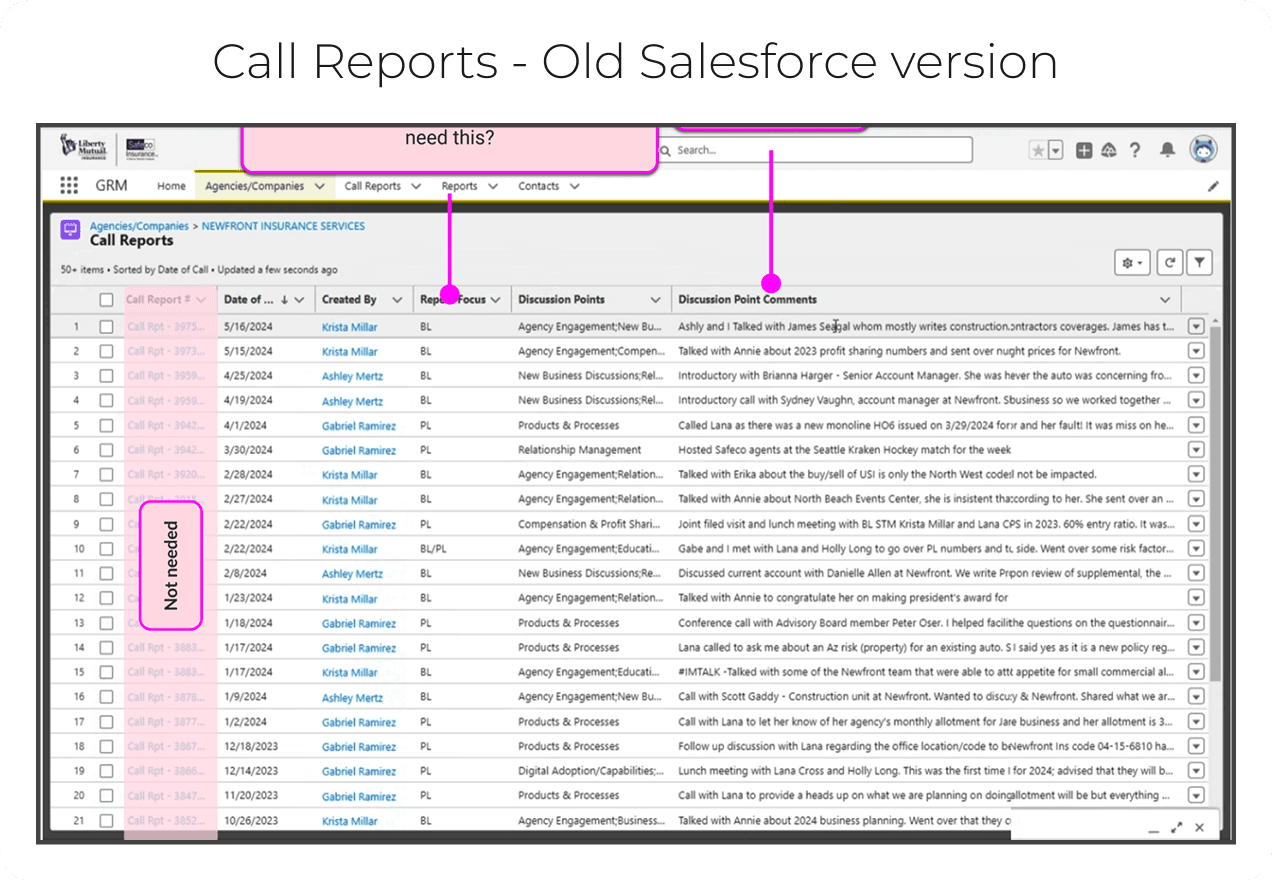Open the notifications bell
Screen dimensions: 1272x881
click(1167, 150)
